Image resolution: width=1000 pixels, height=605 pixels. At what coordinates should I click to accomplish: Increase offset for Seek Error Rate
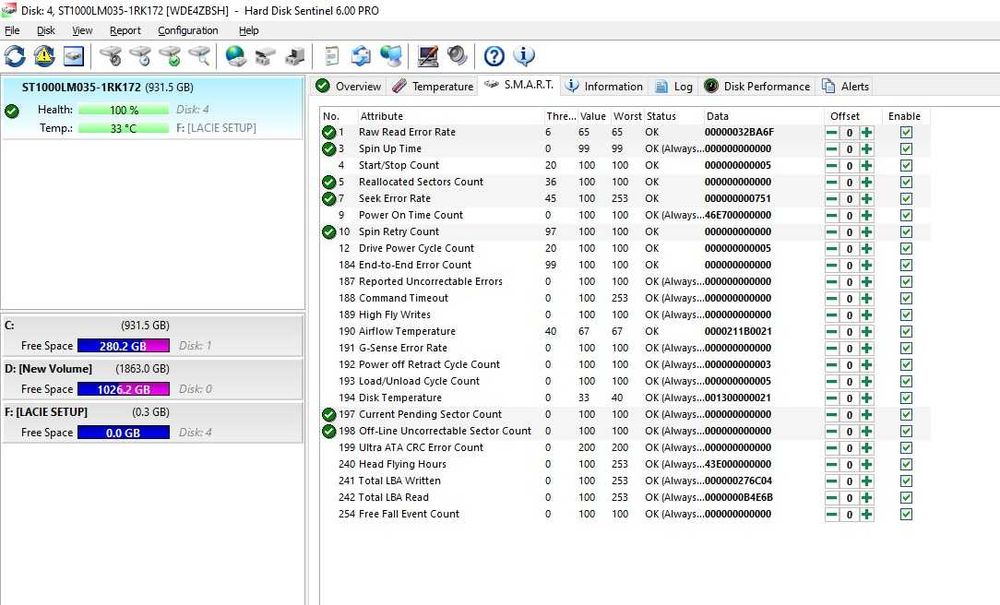pos(866,199)
